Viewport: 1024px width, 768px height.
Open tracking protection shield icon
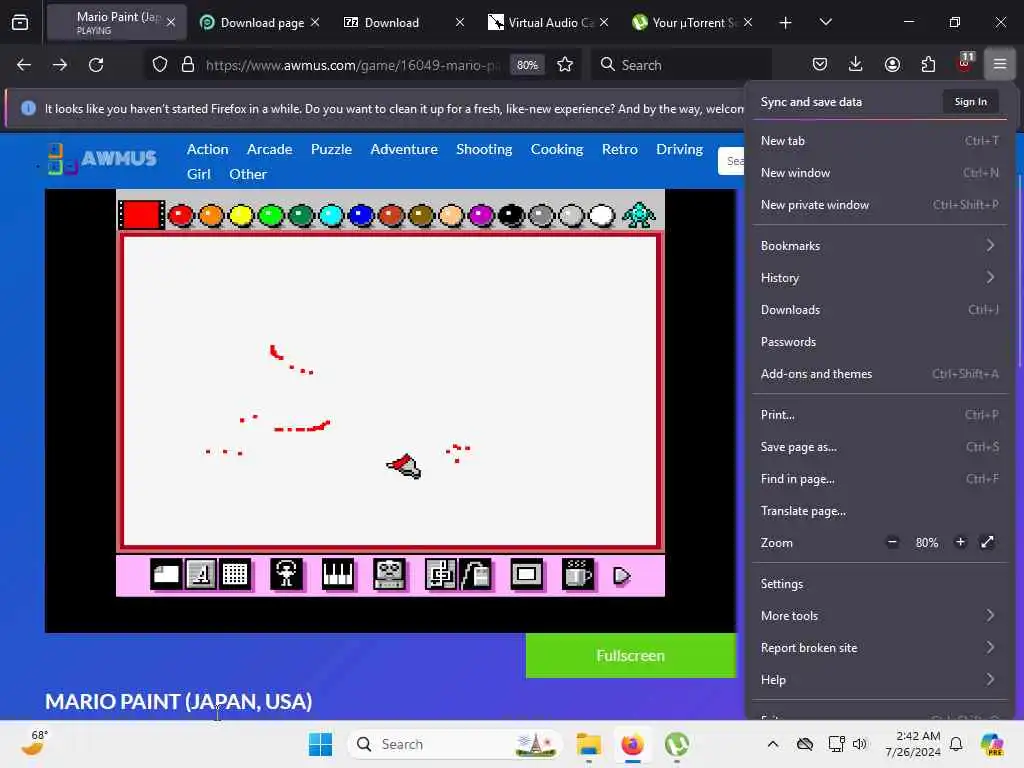(x=160, y=64)
